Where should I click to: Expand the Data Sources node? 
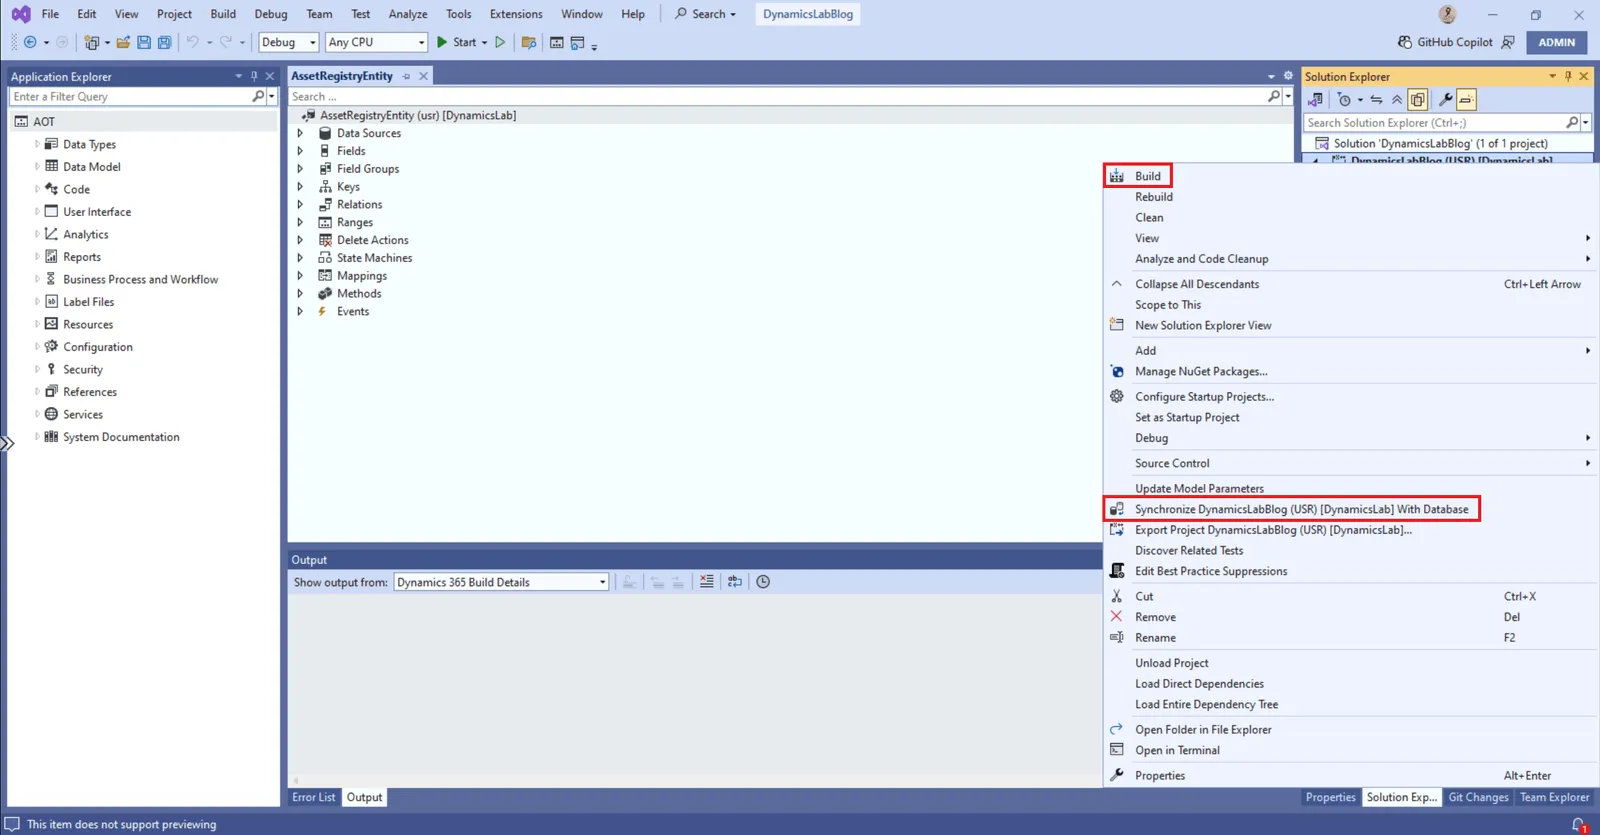[300, 133]
